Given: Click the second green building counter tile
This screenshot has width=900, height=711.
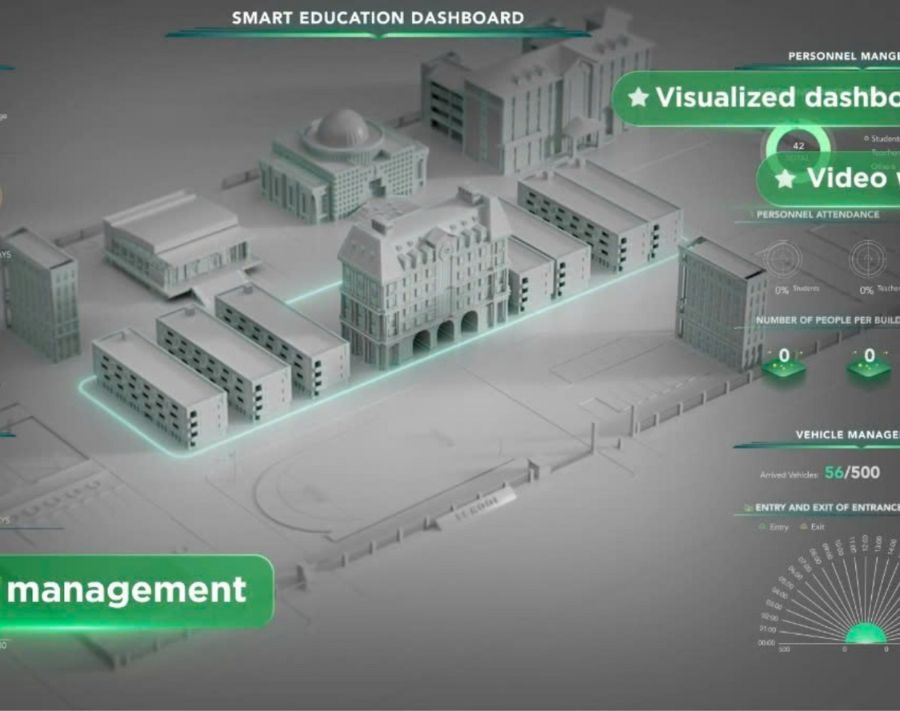Looking at the screenshot, I should pos(868,367).
